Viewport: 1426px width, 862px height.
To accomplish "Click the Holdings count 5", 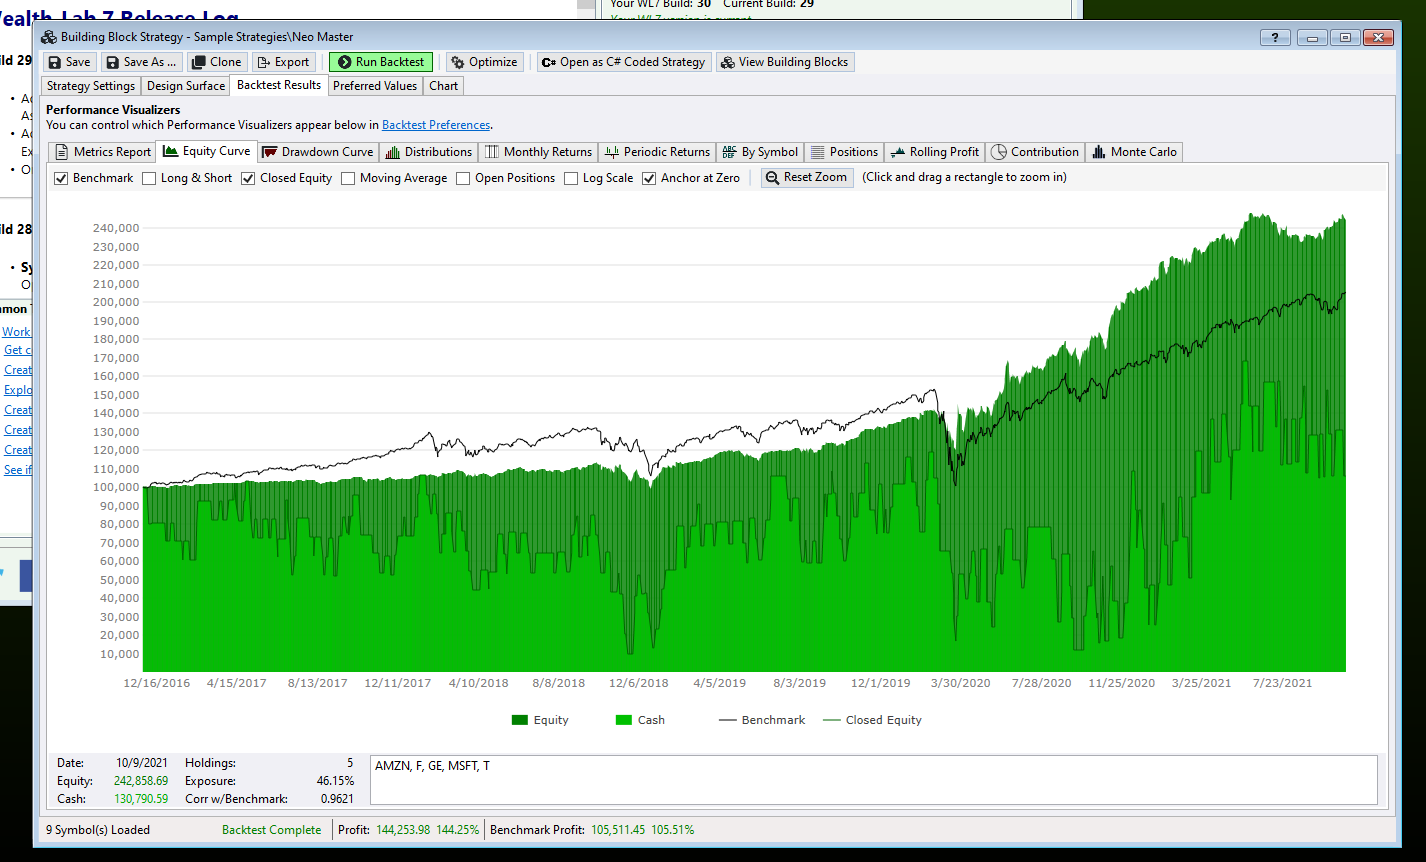I will click(x=350, y=763).
